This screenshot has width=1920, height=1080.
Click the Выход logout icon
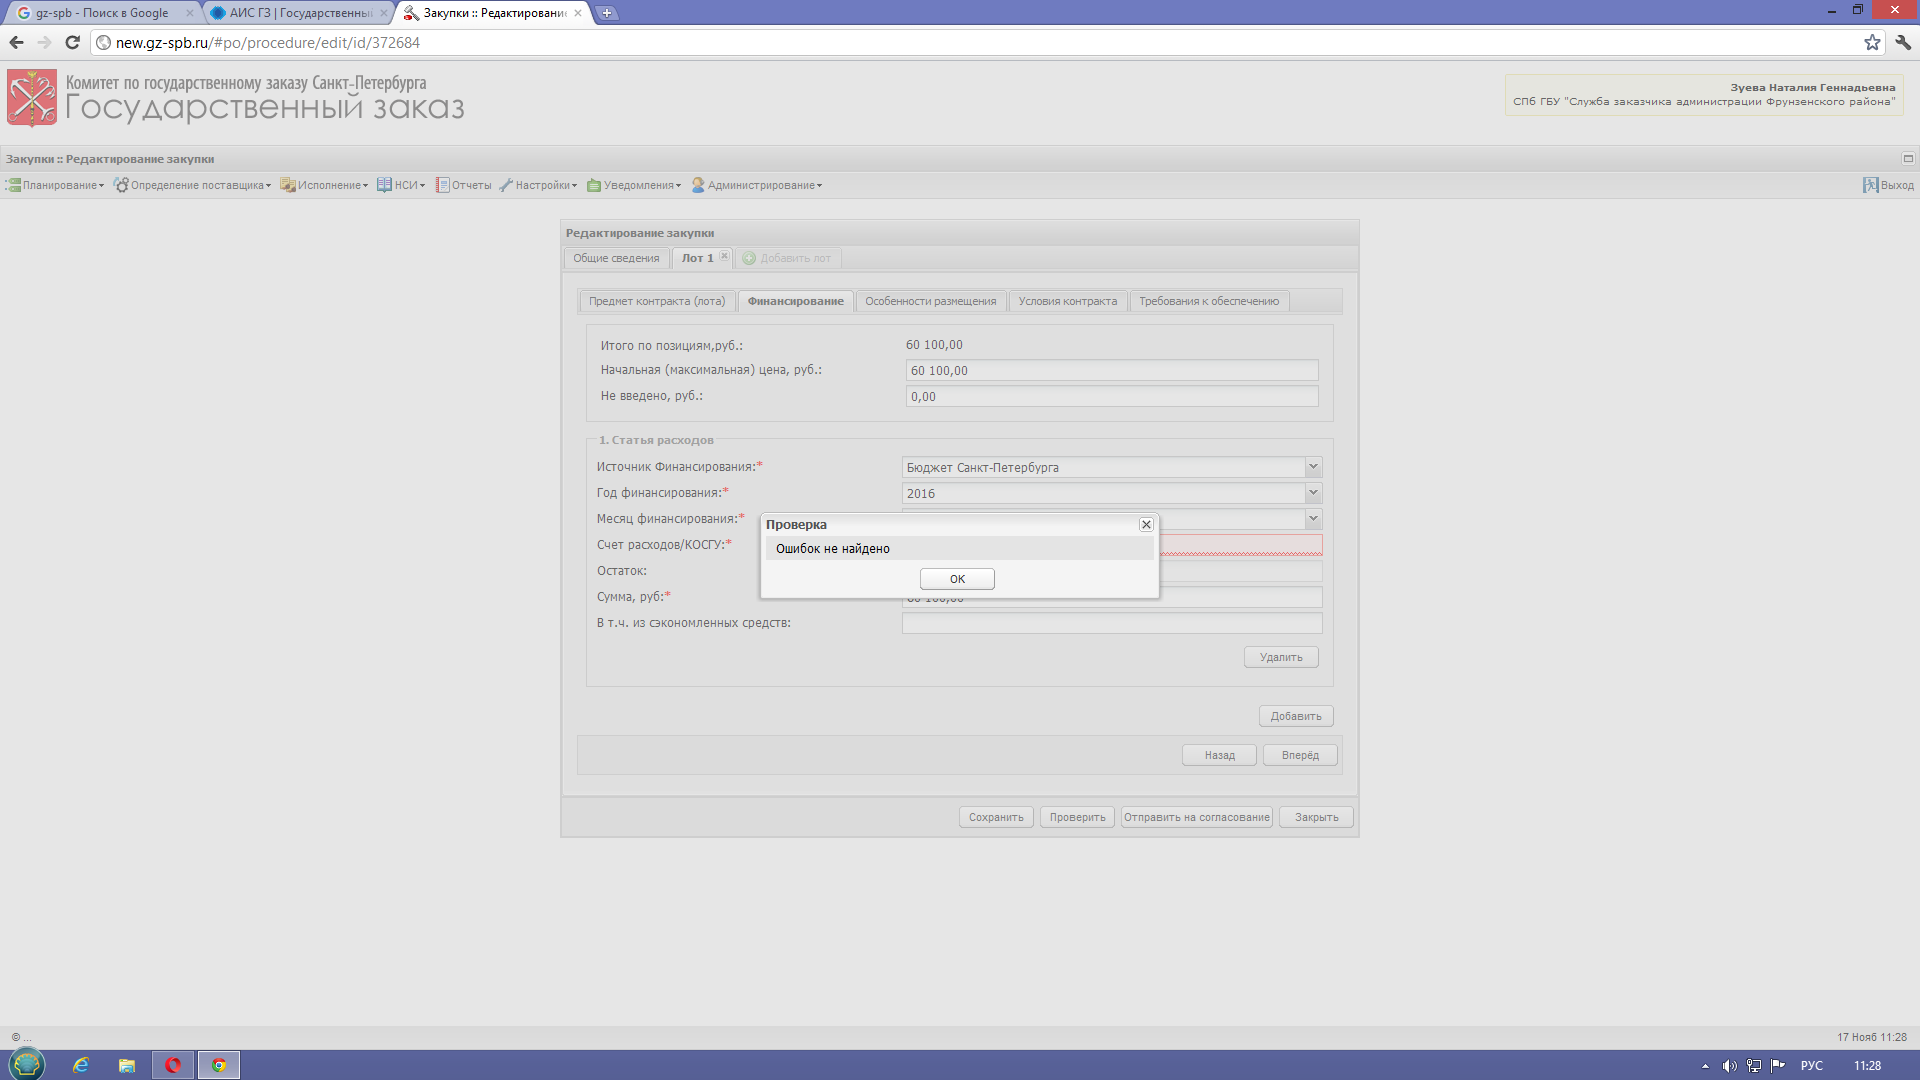1871,185
